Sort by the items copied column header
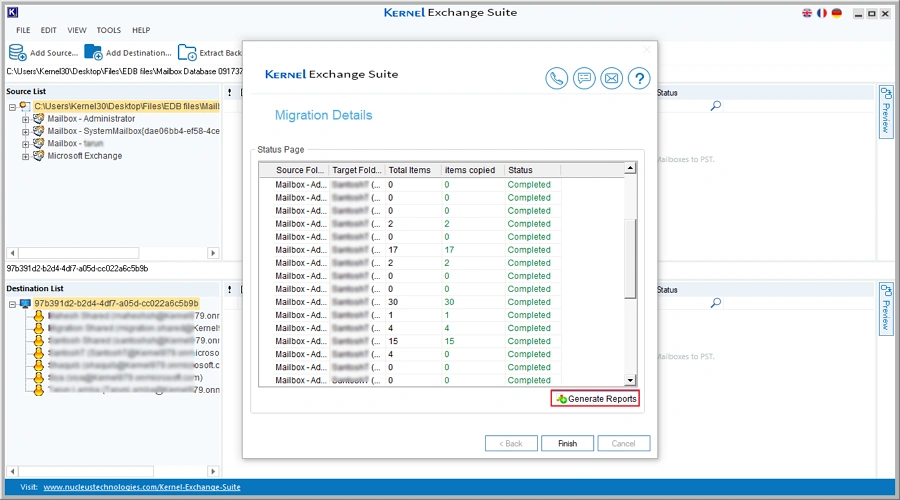Viewport: 900px width, 500px height. pos(471,170)
